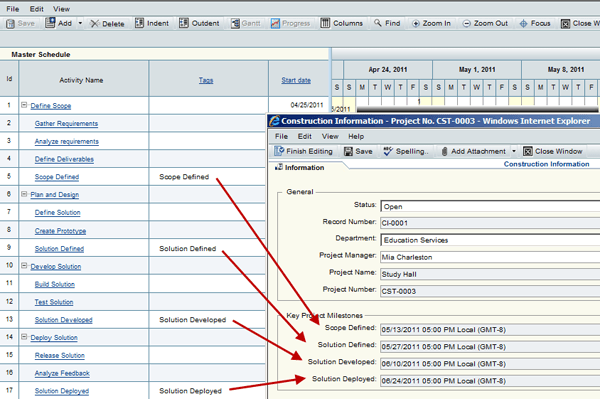
Task: Open the Analyze requirements activity
Action: 67,141
